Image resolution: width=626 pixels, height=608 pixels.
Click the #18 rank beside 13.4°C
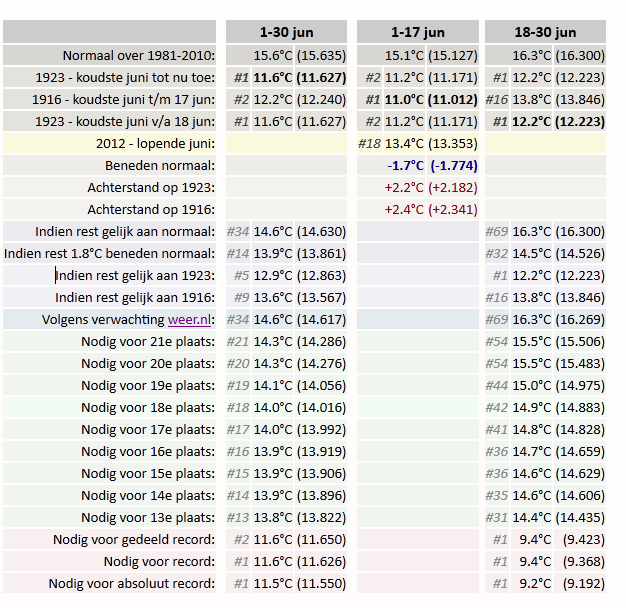(x=369, y=143)
